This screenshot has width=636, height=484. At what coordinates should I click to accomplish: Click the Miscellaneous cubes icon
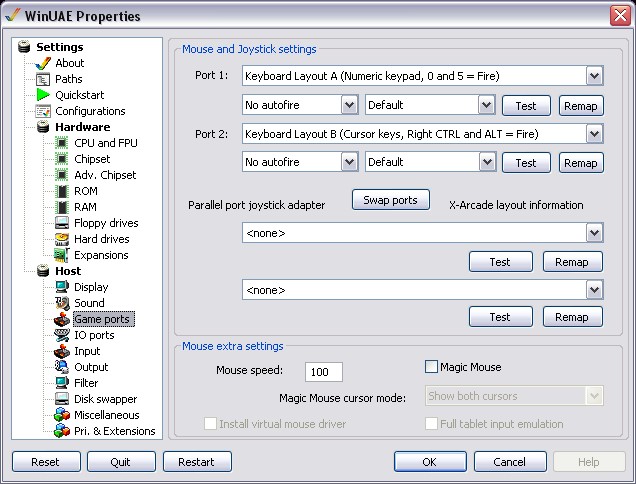tap(62, 415)
